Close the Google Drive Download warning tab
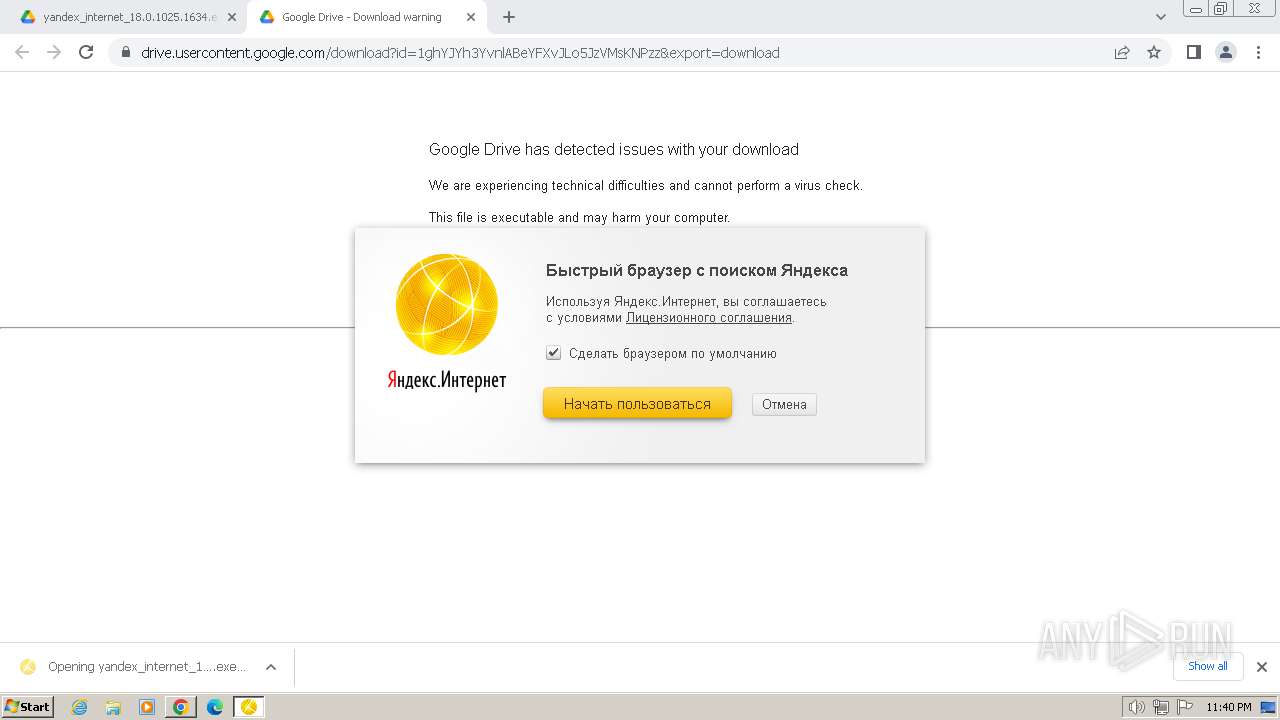 (471, 17)
